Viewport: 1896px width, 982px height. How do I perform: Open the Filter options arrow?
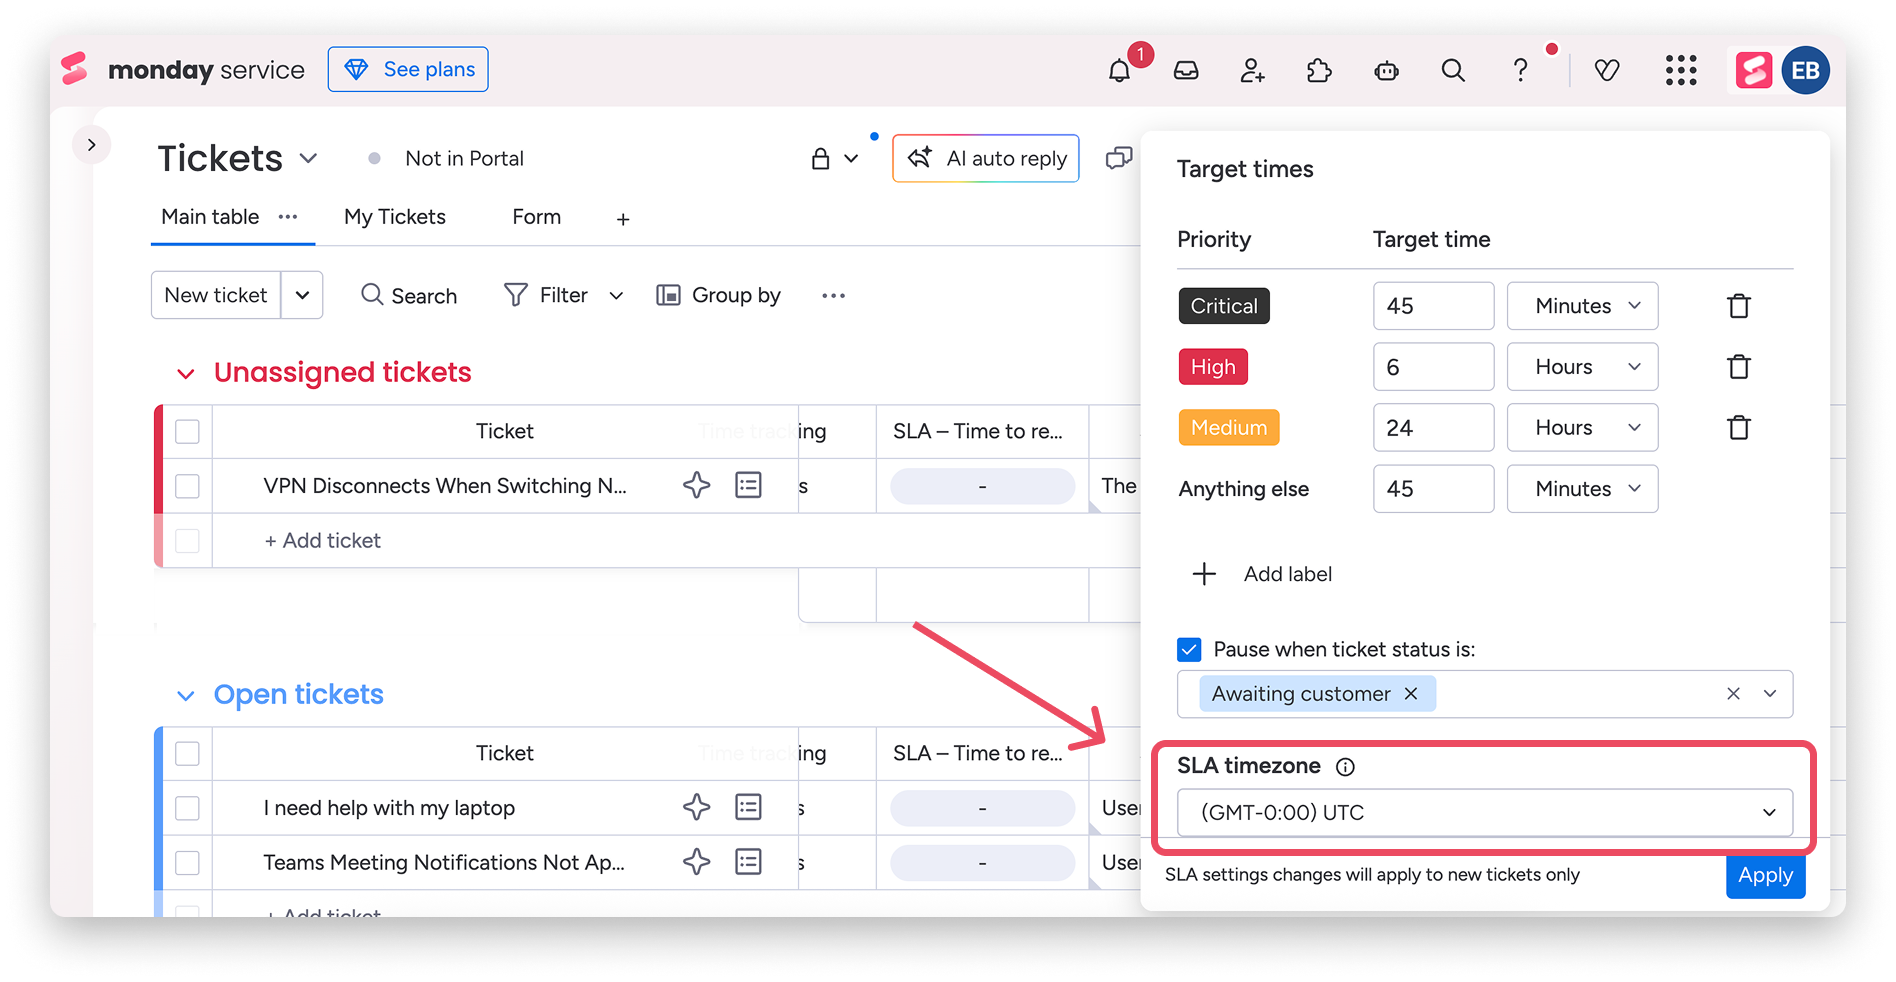[x=616, y=296]
